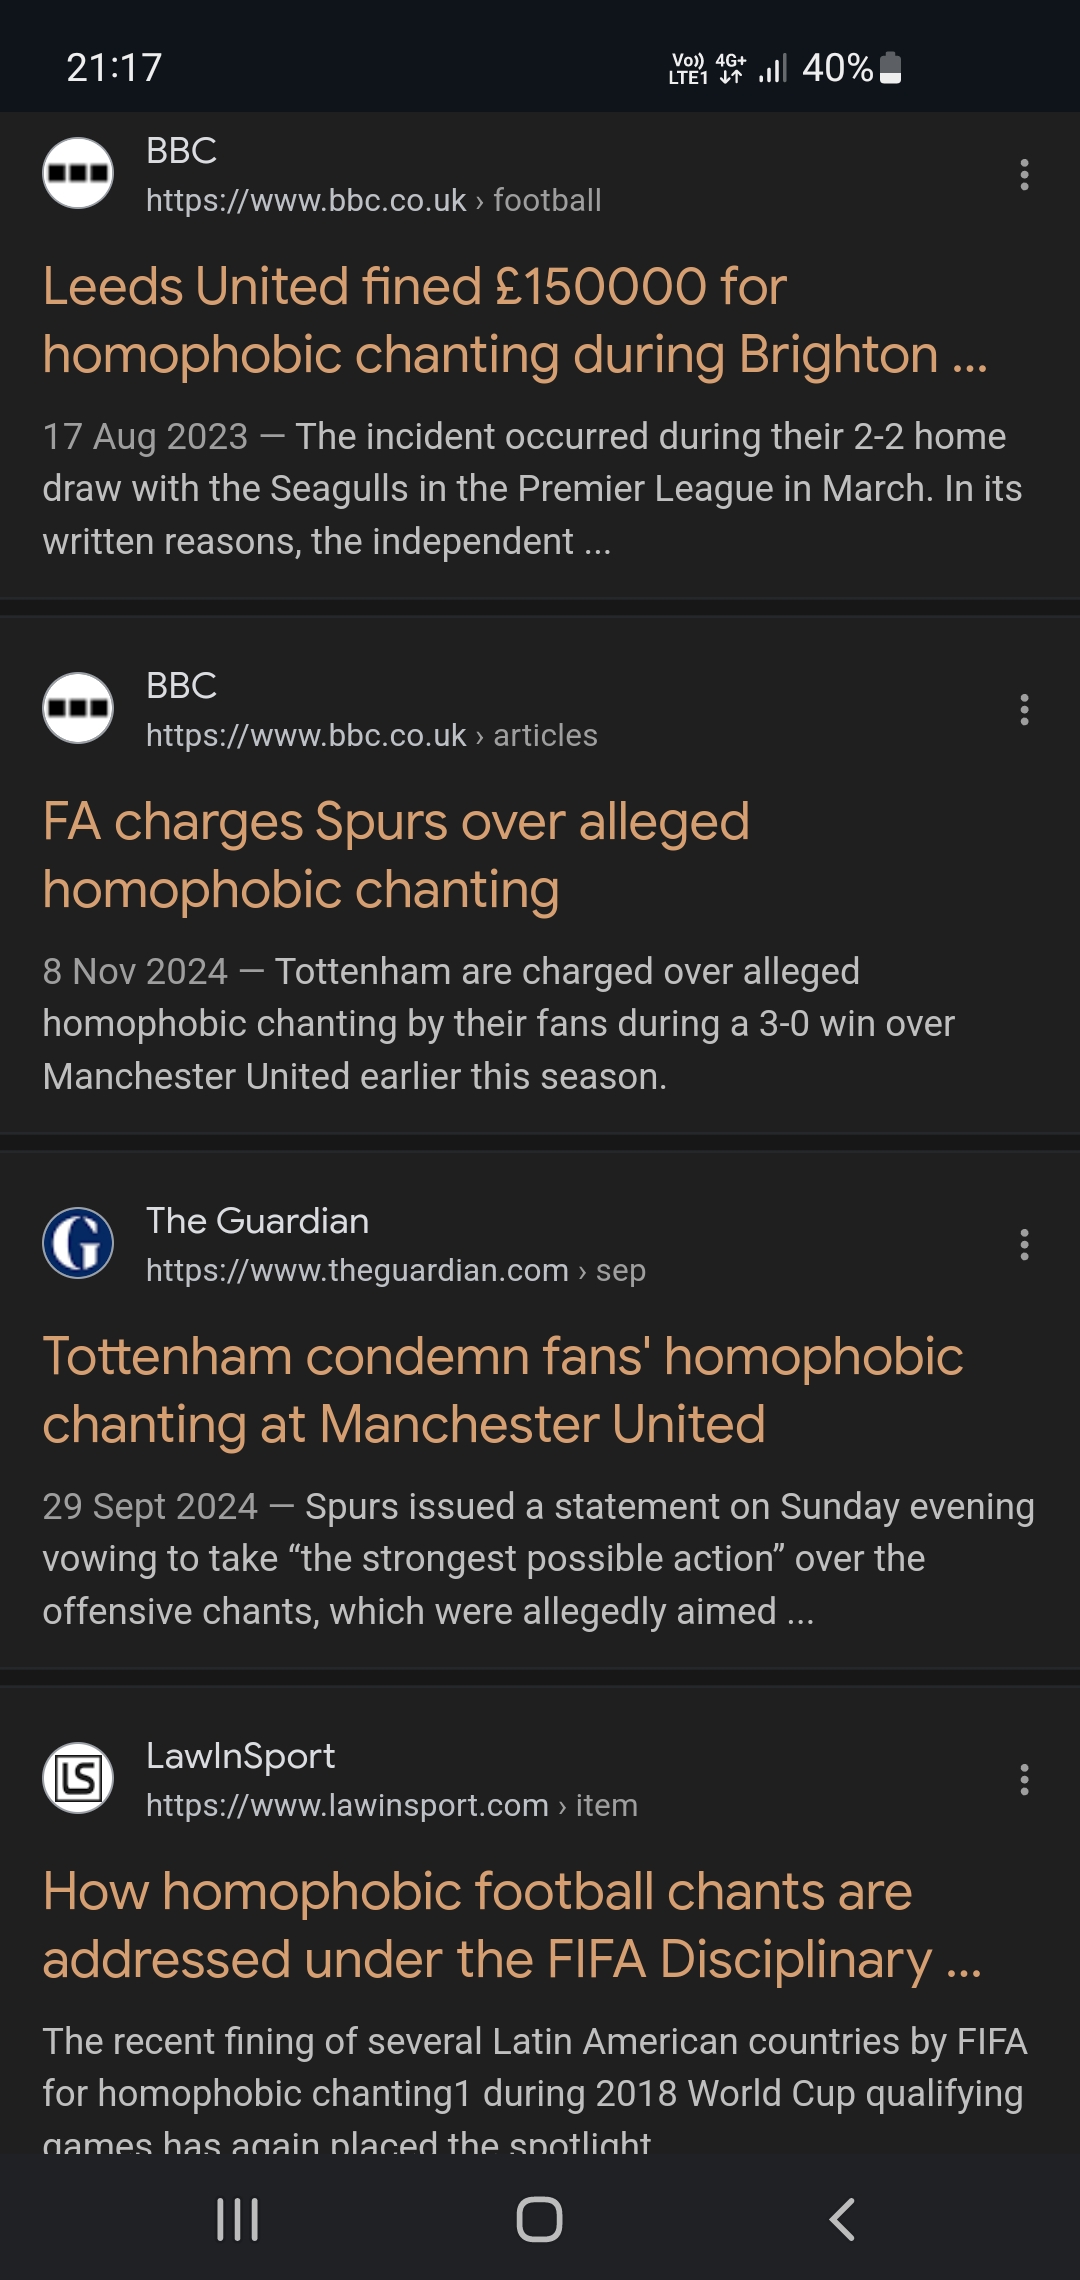The width and height of the screenshot is (1080, 2280).
Task: Tap the second BBC result favicon
Action: click(78, 708)
